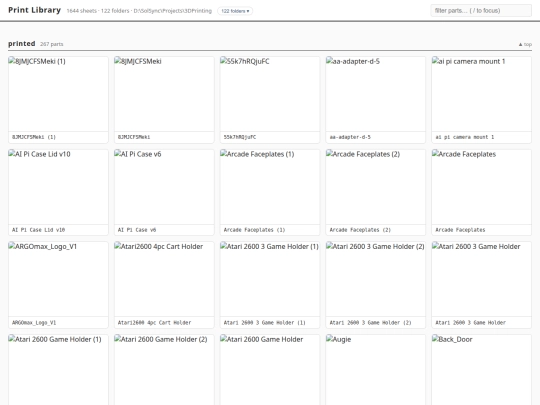Open the AI Pi Case v6 thumbnail
540x405 pixels.
(164, 187)
